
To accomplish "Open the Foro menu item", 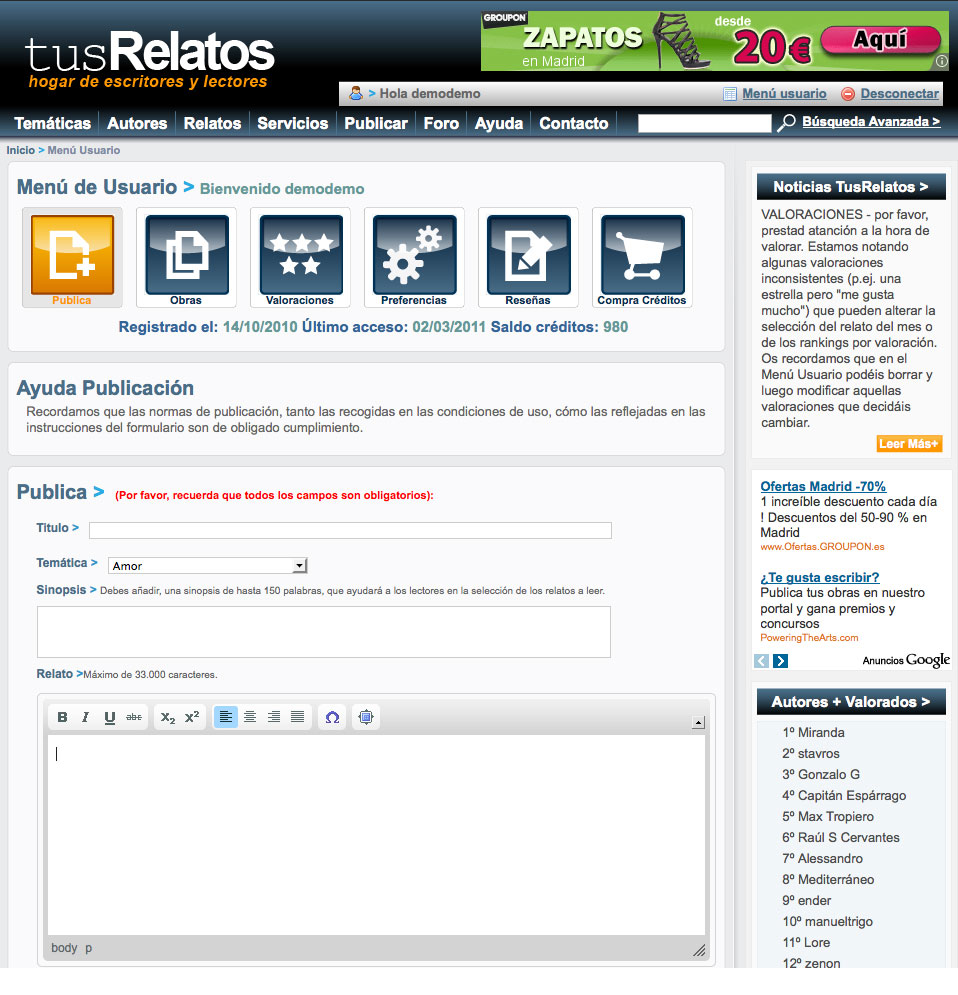I will 441,123.
